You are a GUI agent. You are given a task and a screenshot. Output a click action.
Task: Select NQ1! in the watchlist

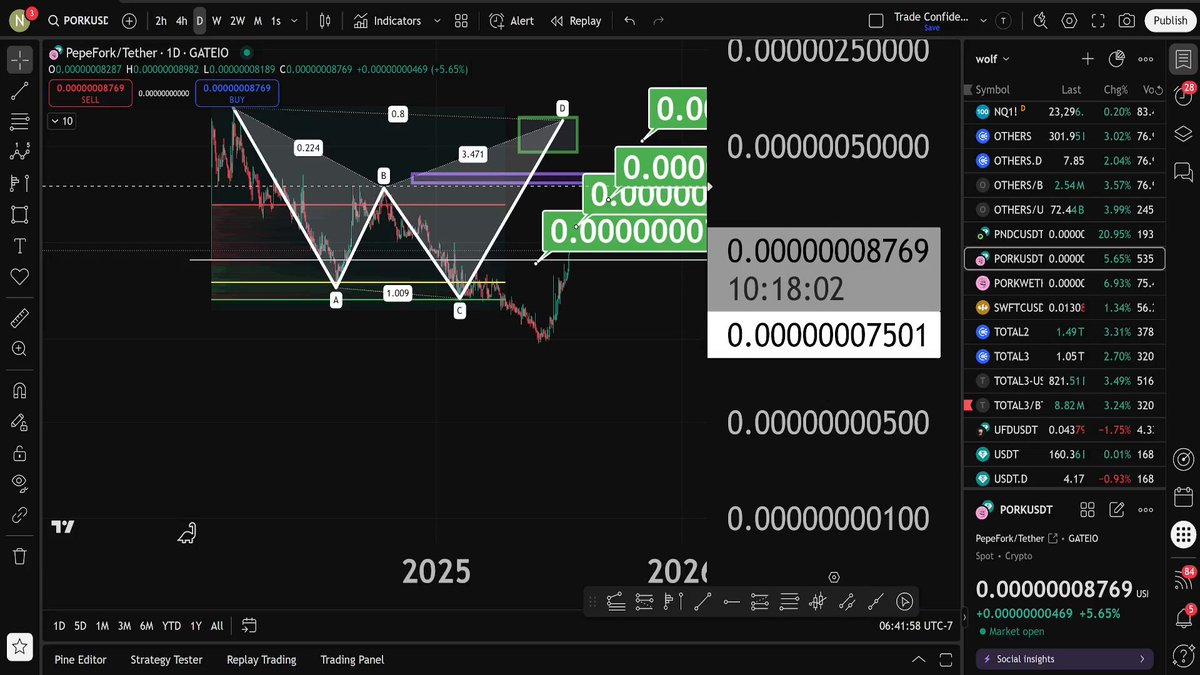click(x=1064, y=112)
